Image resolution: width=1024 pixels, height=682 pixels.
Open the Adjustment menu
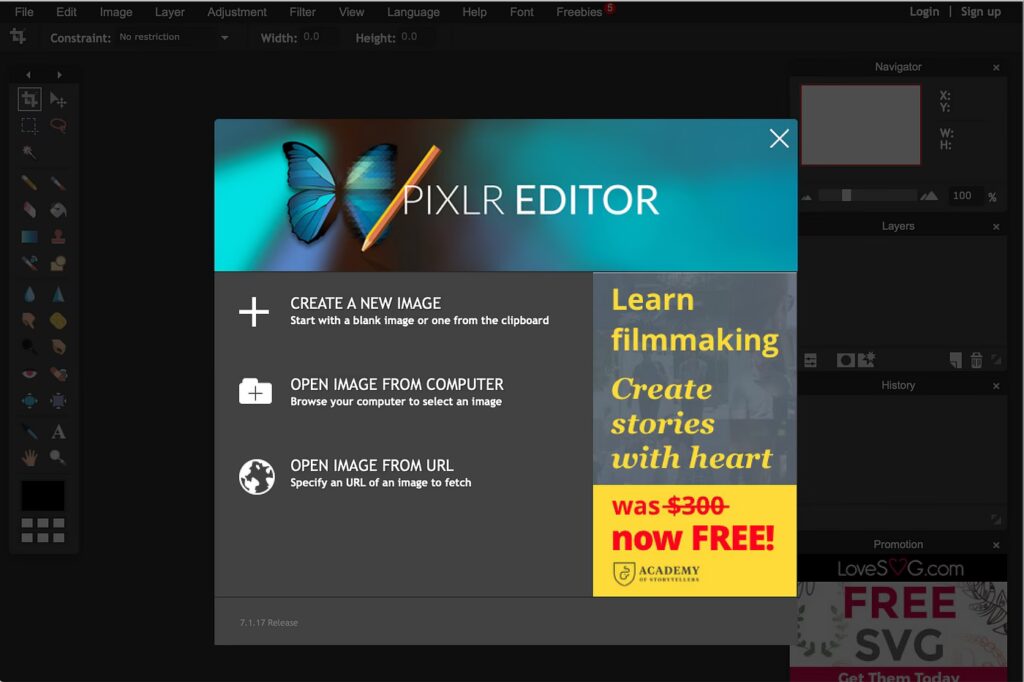point(237,12)
